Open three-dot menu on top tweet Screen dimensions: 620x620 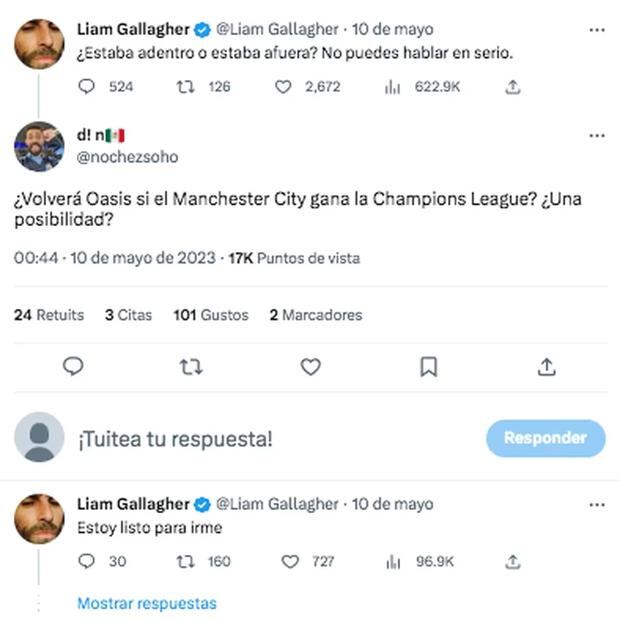(x=596, y=30)
